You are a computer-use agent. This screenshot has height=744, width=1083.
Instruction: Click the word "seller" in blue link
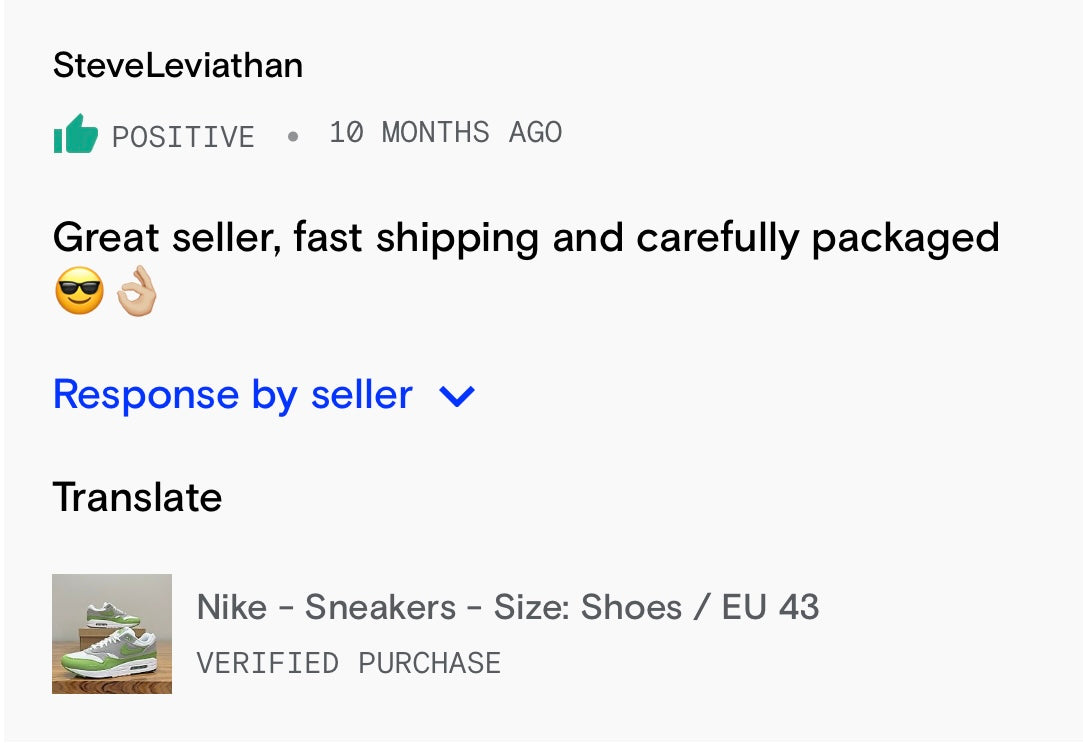click(x=361, y=395)
